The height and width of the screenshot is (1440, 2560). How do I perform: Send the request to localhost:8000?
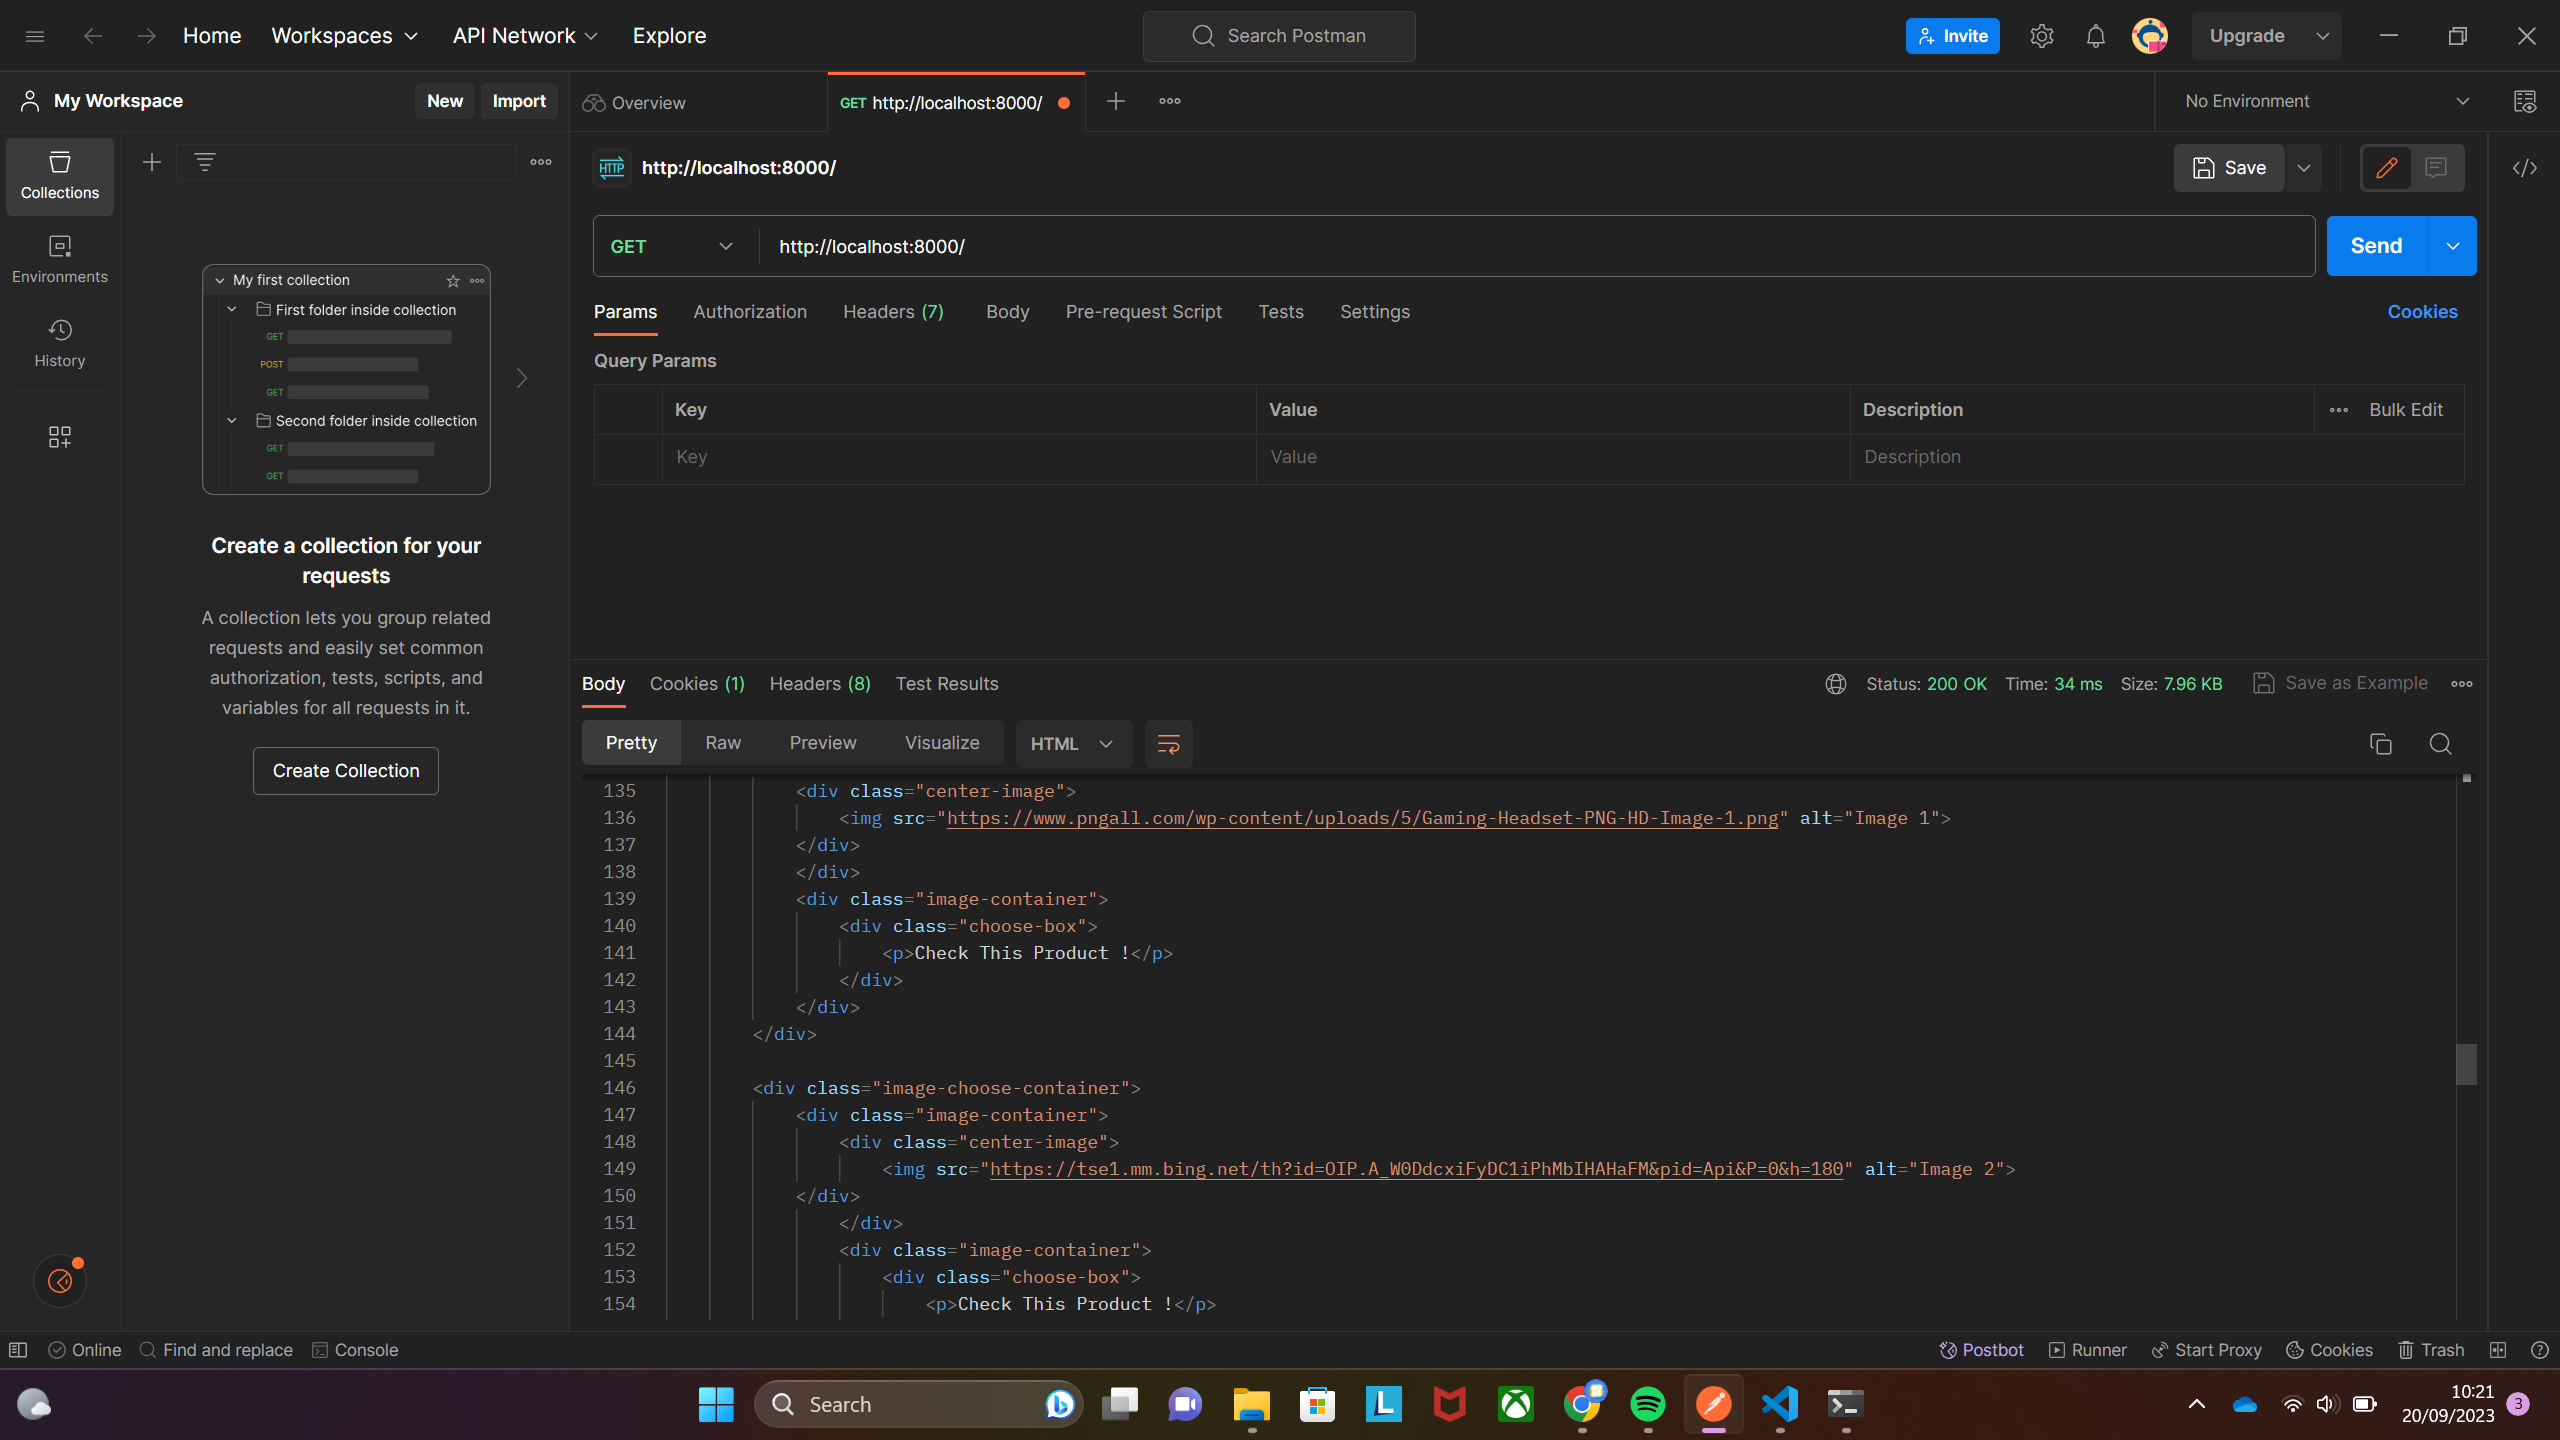[2376, 245]
